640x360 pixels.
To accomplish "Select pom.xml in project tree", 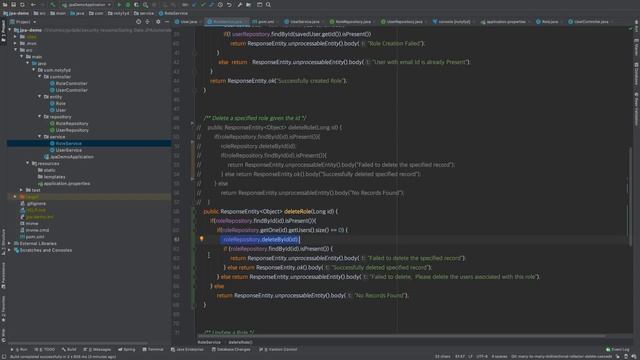I will (32, 237).
